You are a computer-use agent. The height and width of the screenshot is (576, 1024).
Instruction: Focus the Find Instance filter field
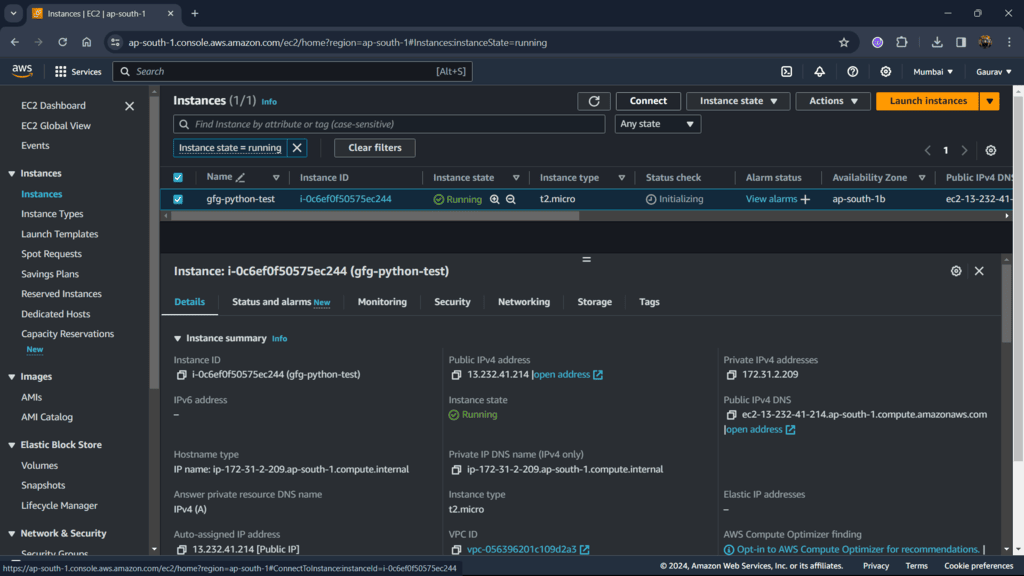pos(389,124)
